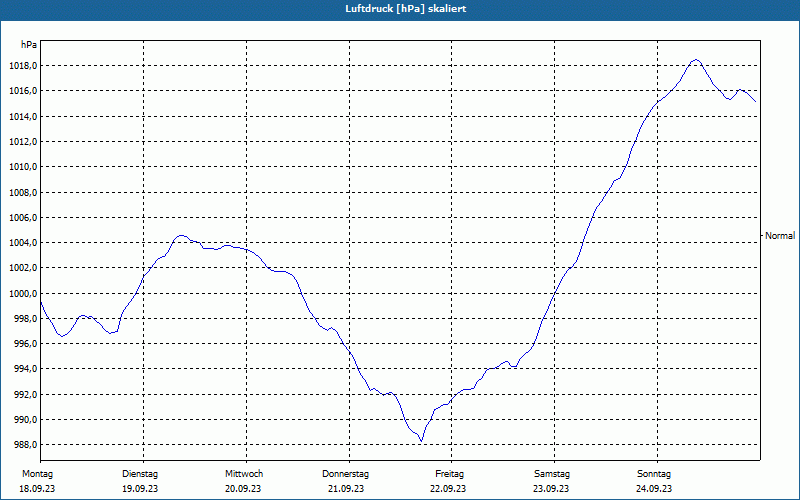Viewport: 800px width, 500px height.
Task: Click the date 20.09.23
Action: pos(243,489)
